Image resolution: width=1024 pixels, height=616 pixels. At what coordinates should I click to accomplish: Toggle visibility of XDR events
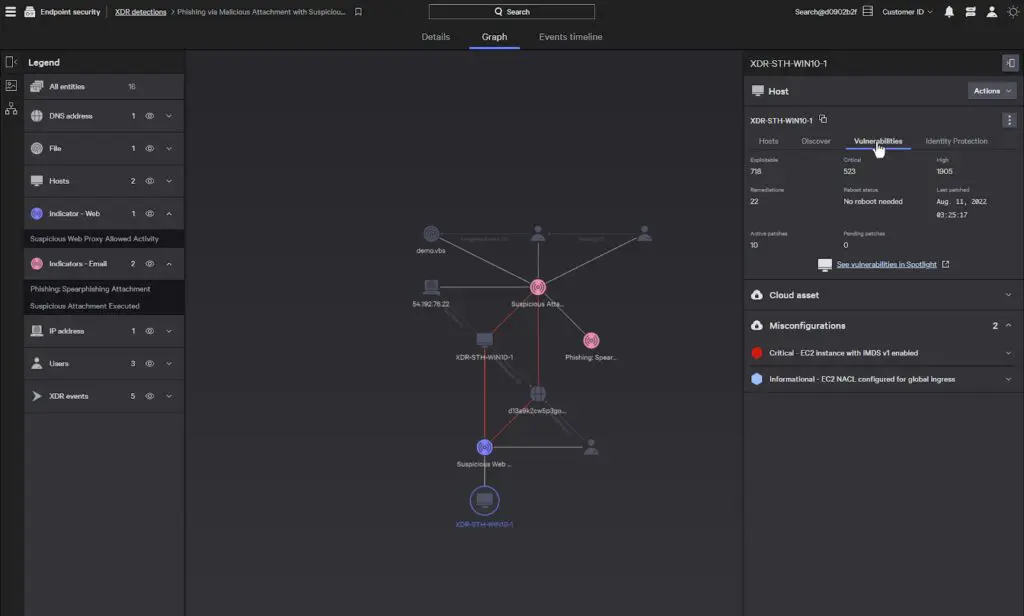coord(150,396)
